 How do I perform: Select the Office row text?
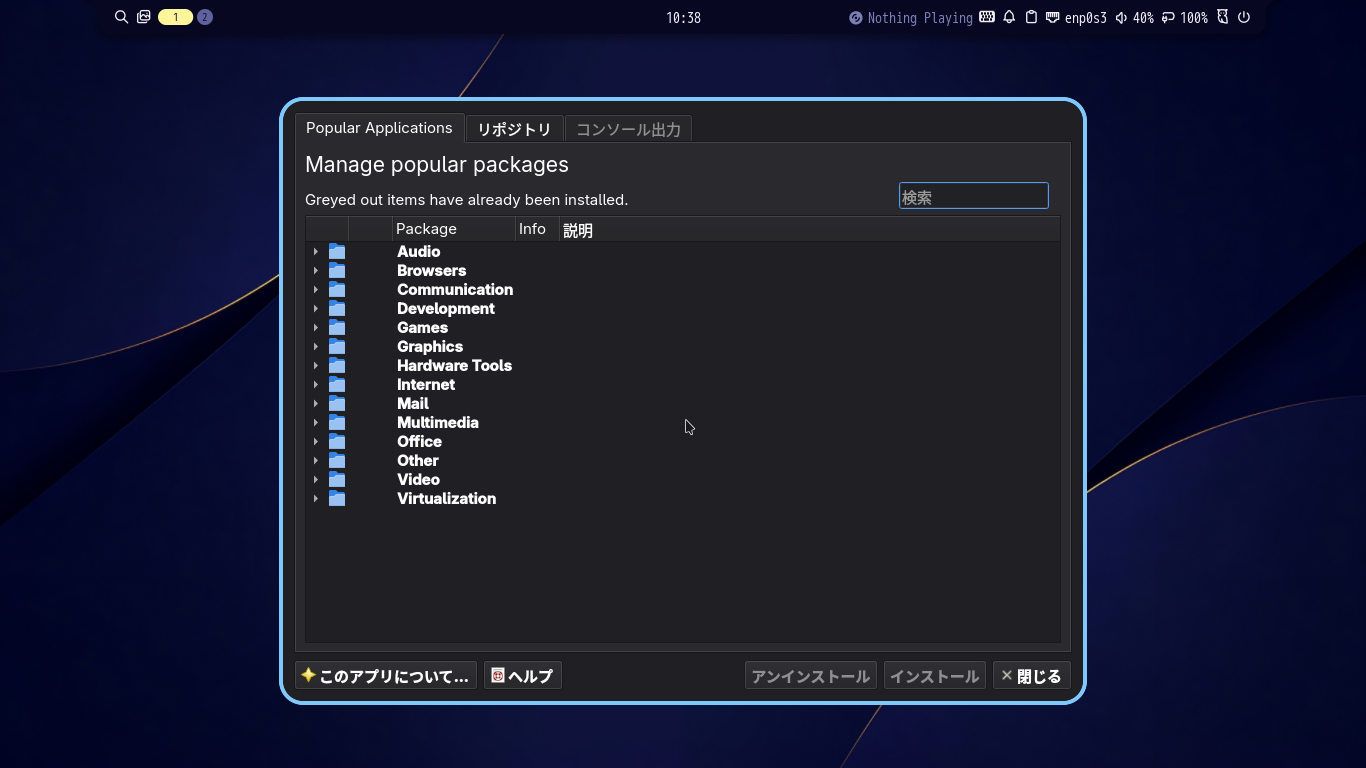point(419,442)
